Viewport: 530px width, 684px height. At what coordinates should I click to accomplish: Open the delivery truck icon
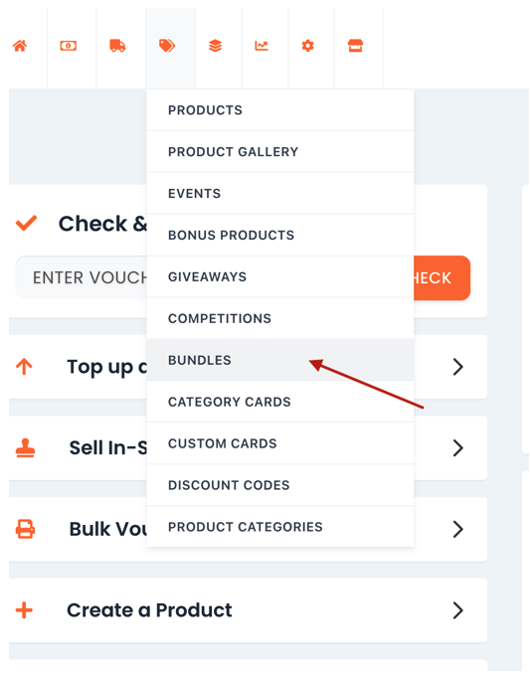(x=117, y=45)
